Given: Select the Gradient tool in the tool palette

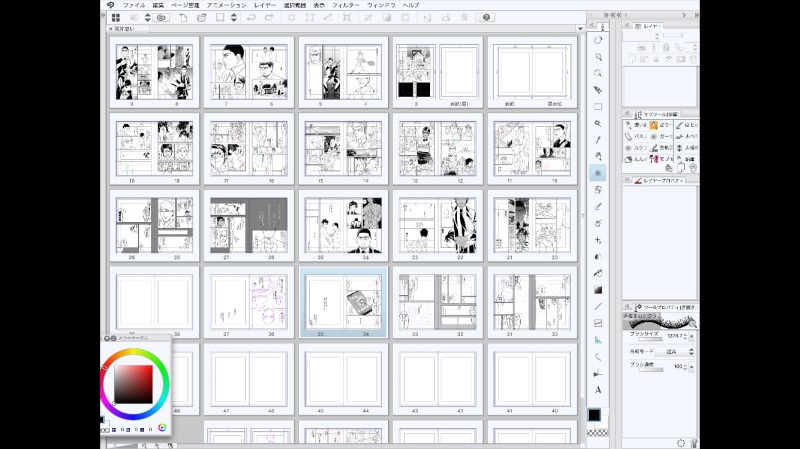Looking at the screenshot, I should click(x=598, y=290).
